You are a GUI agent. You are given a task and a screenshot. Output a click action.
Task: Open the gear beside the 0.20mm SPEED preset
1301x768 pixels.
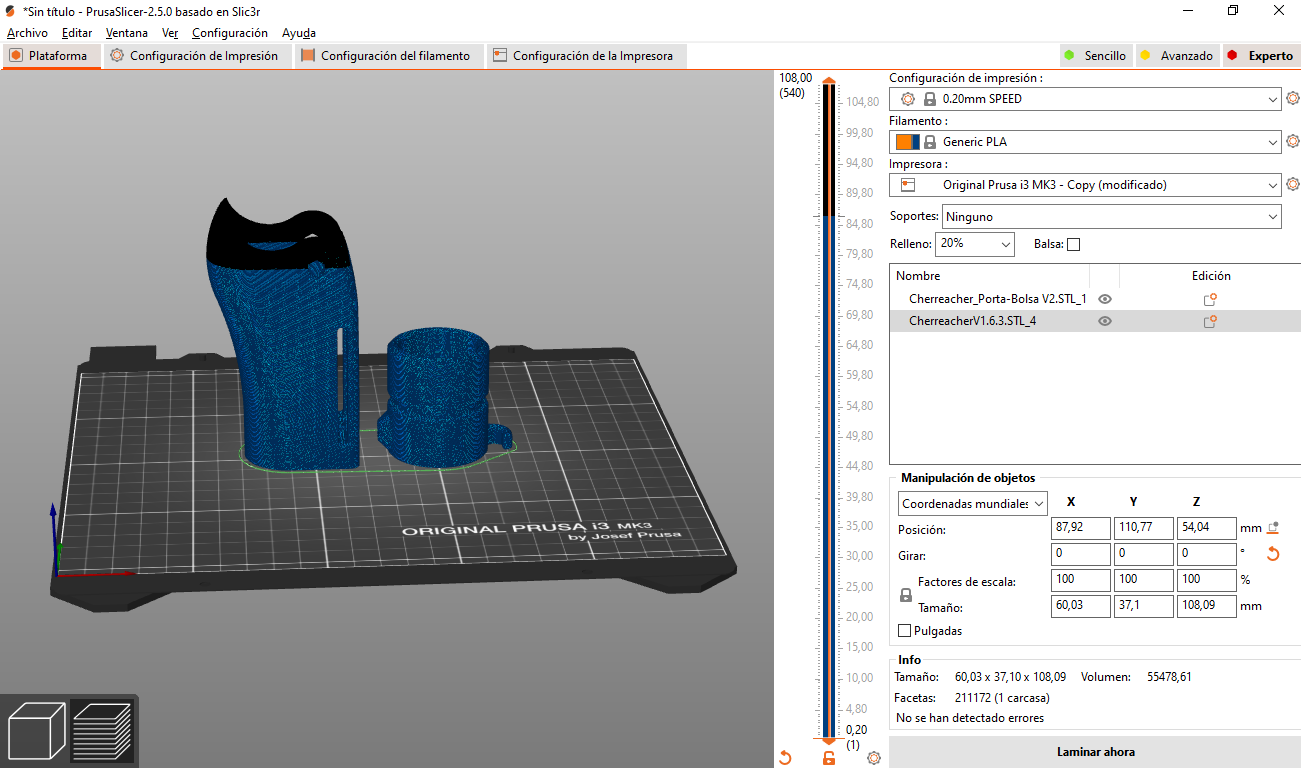point(1292,99)
